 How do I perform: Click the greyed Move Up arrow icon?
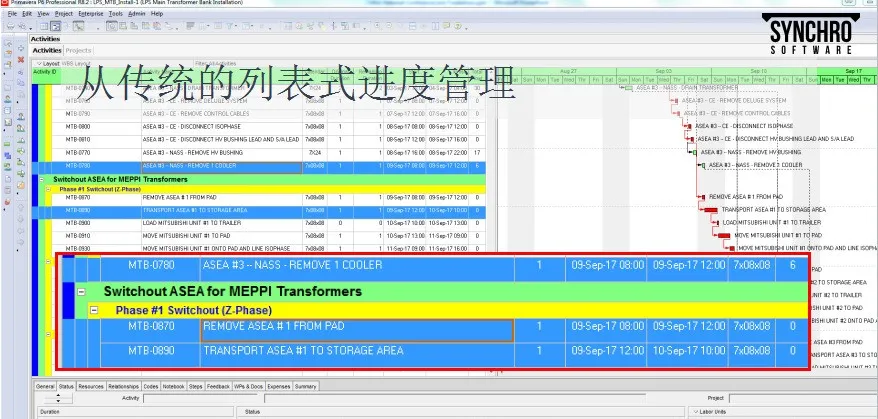[21, 207]
